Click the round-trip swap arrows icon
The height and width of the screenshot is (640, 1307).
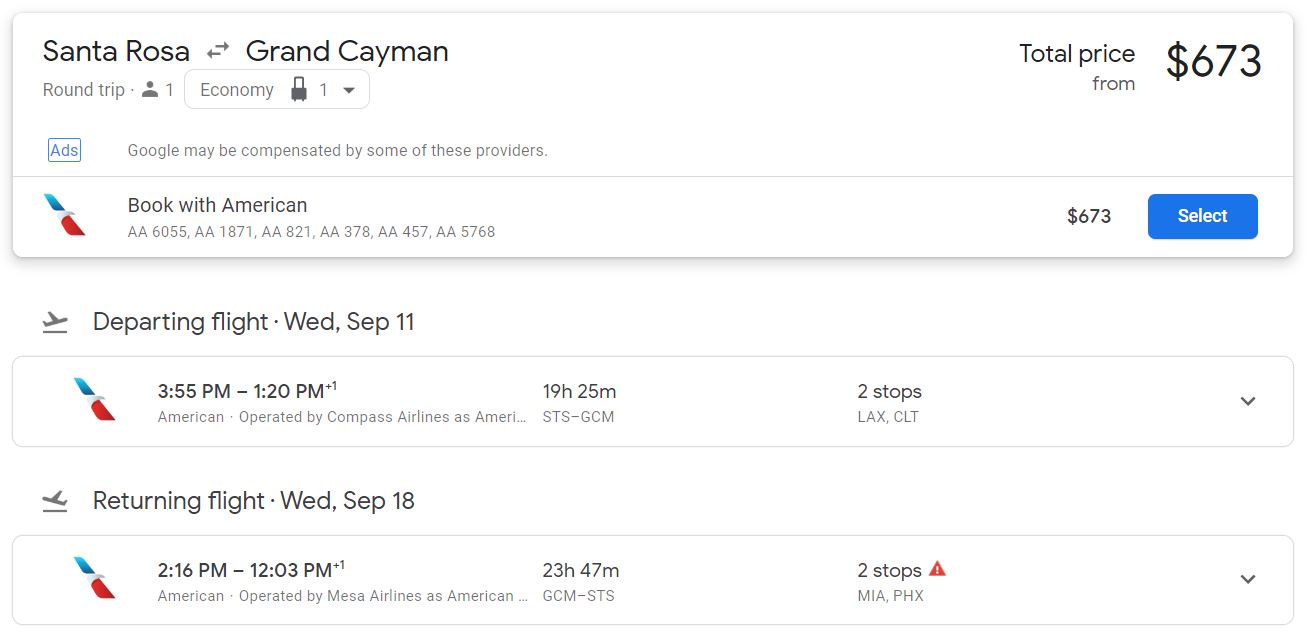pyautogui.click(x=218, y=51)
